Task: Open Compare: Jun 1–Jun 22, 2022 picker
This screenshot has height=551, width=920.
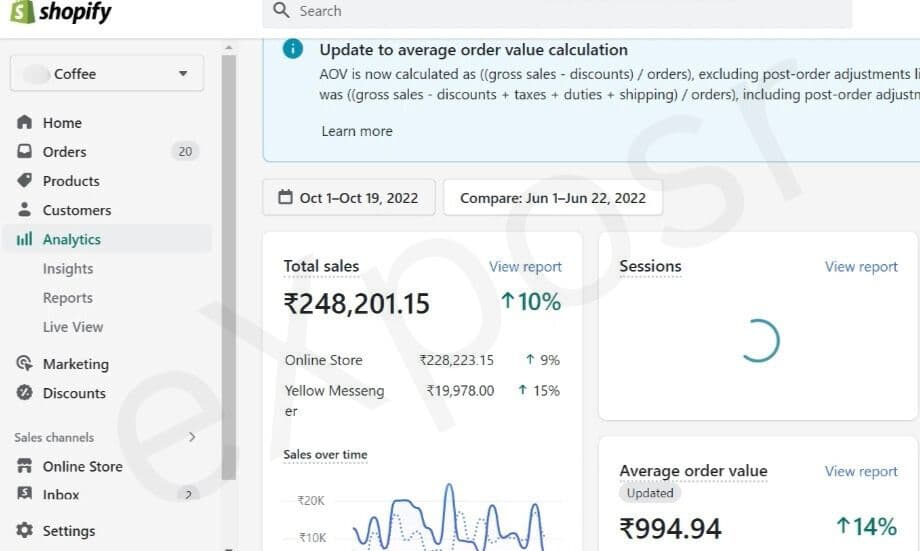Action: point(553,198)
